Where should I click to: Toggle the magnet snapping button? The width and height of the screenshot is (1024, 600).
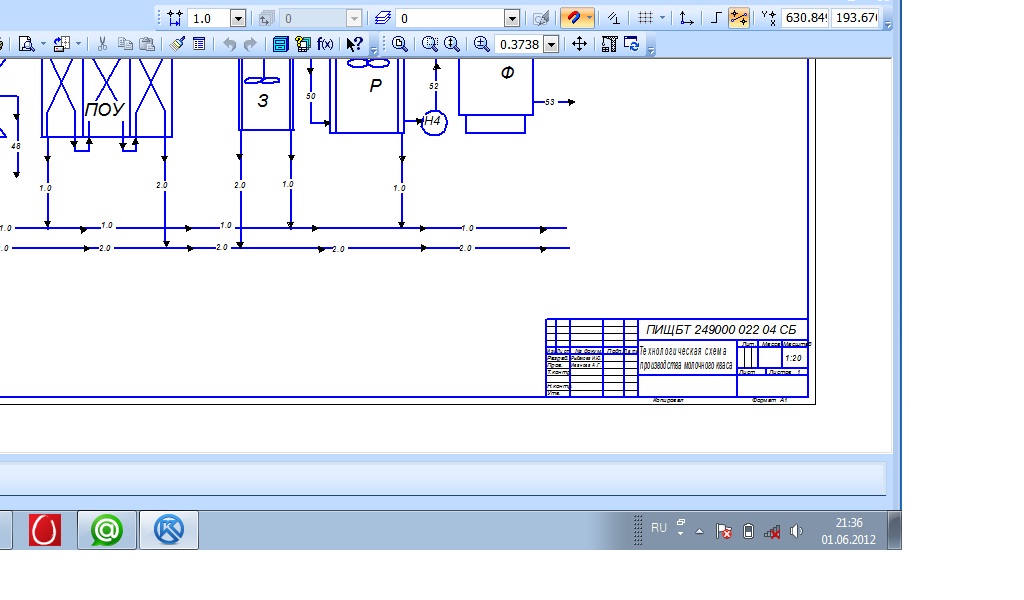[x=573, y=18]
